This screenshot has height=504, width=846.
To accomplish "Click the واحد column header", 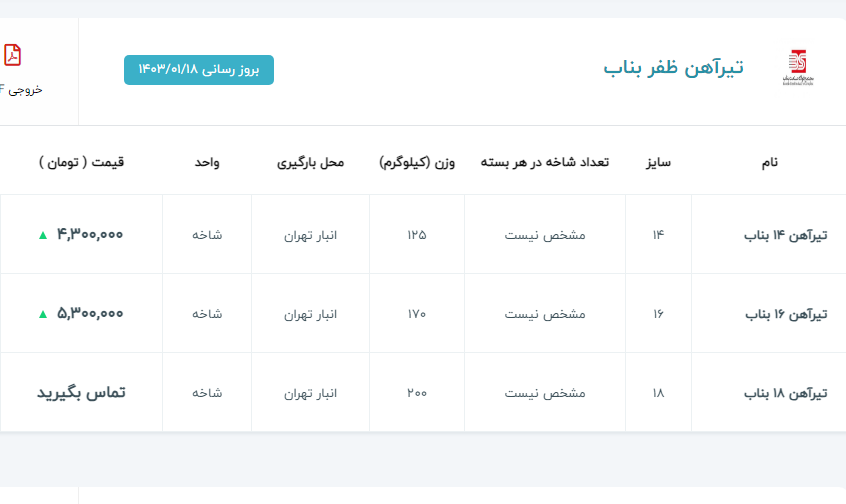I will coord(207,162).
